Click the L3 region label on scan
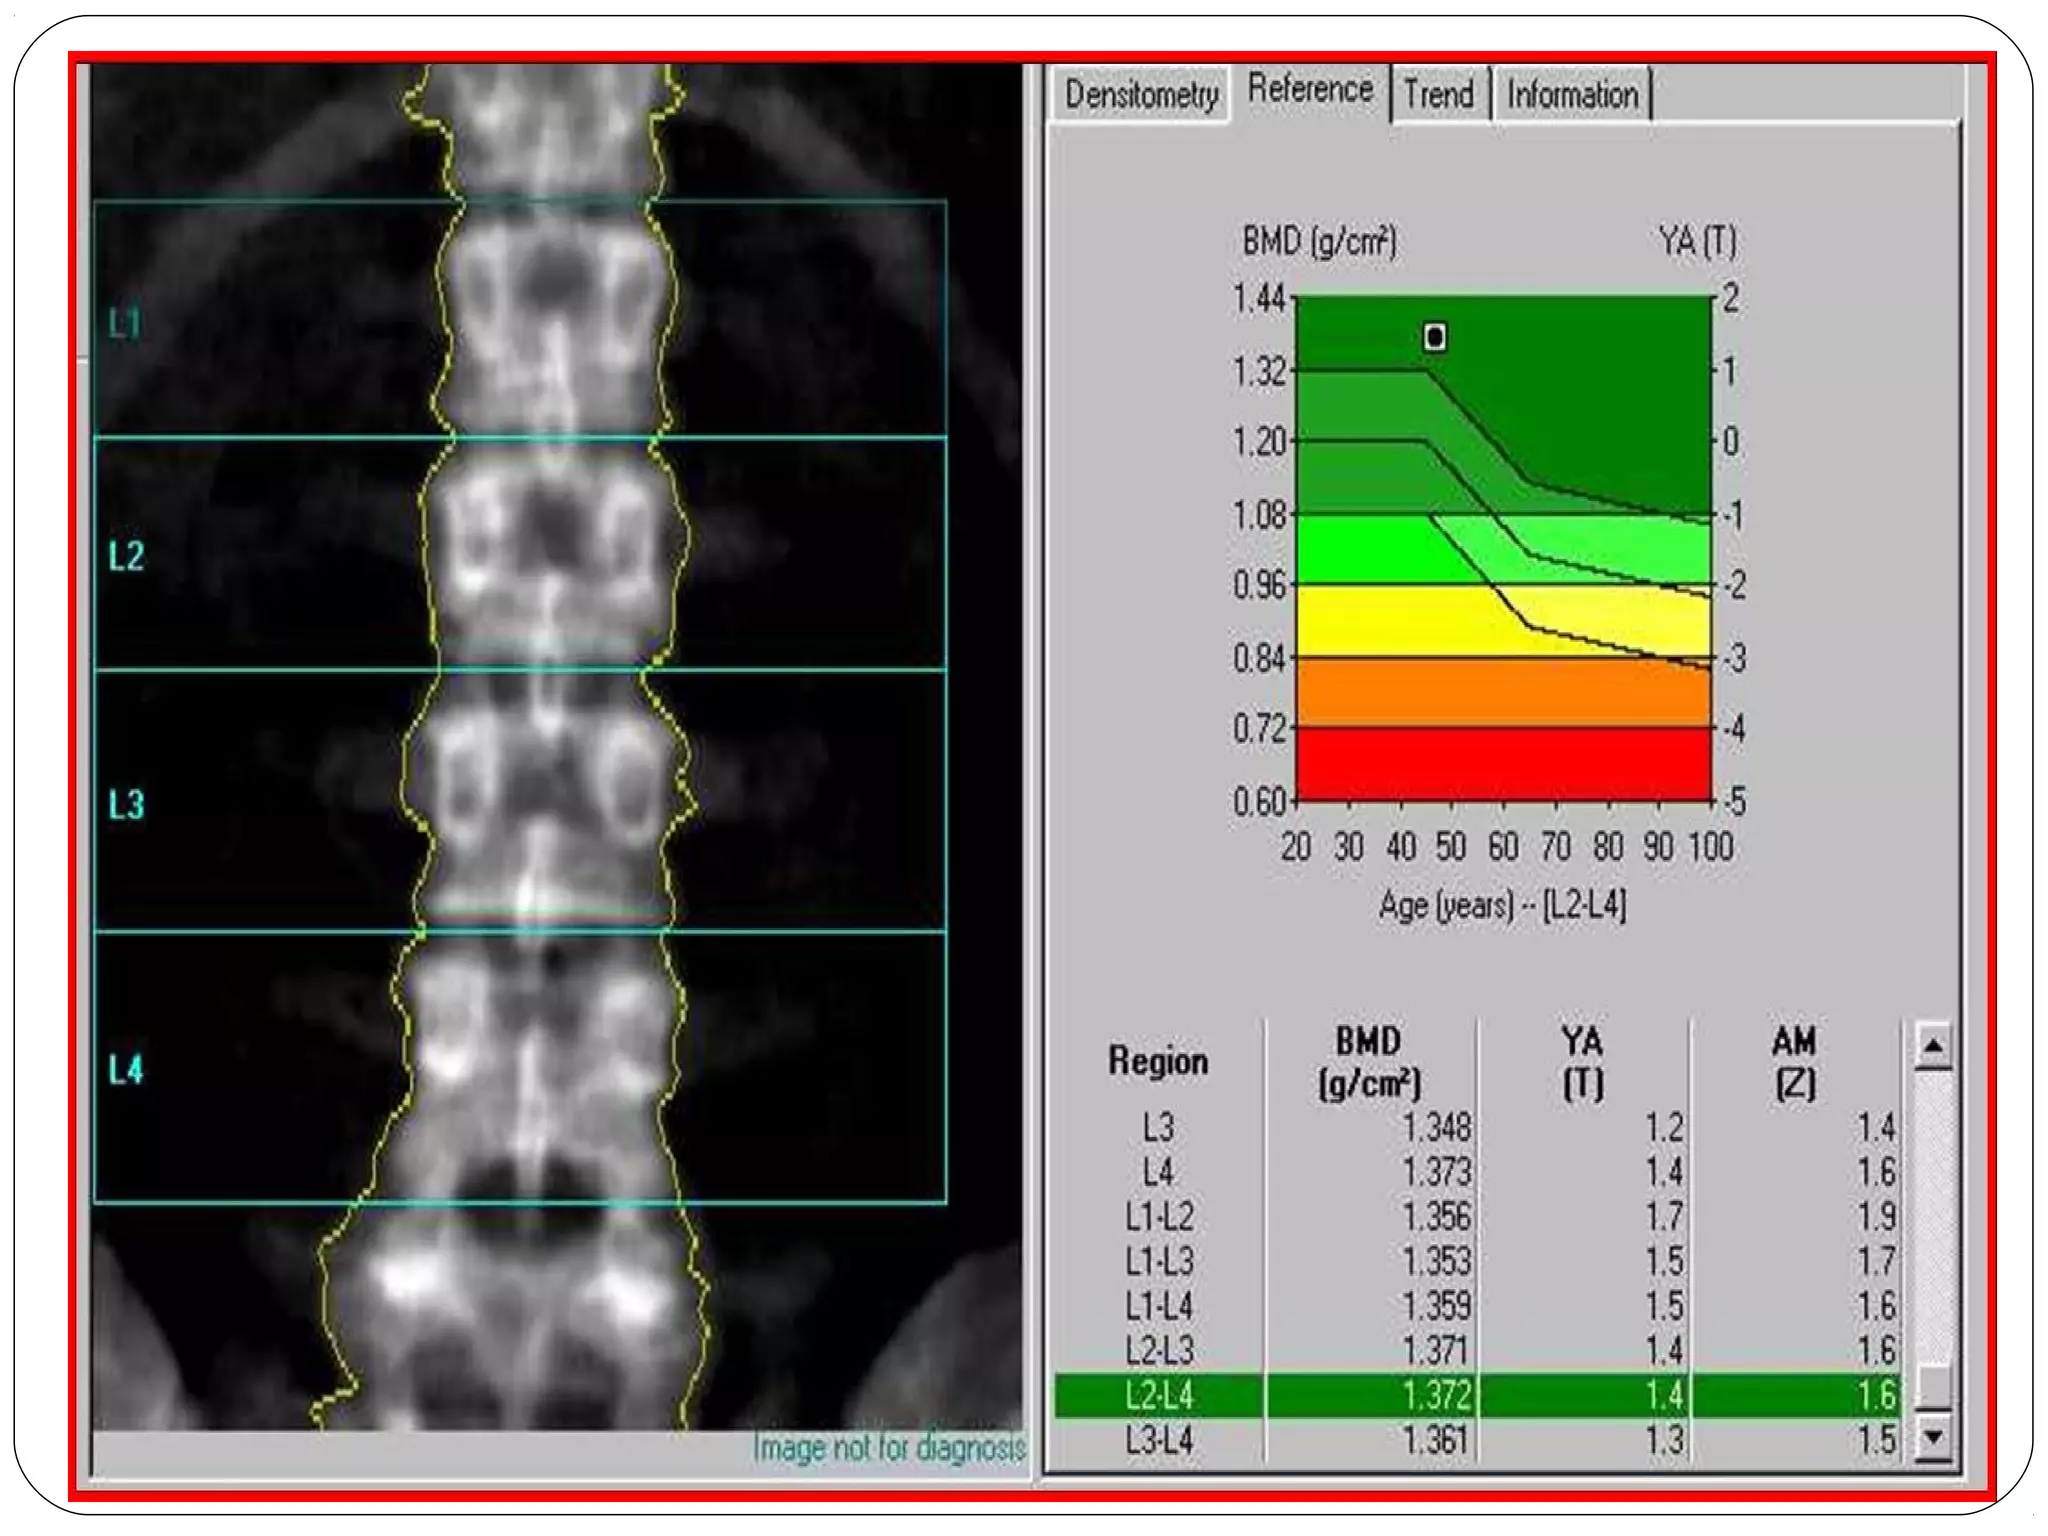Screen dimensions: 2048x1536 tap(126, 804)
